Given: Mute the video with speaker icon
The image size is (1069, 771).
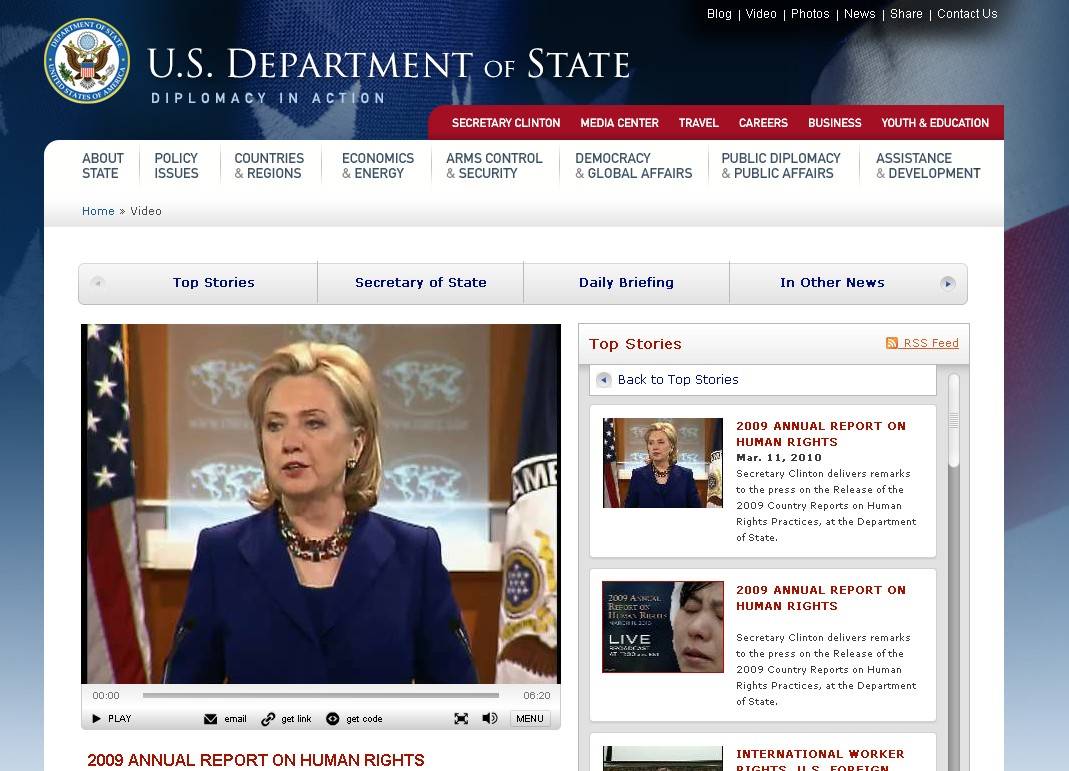Looking at the screenshot, I should pyautogui.click(x=490, y=719).
